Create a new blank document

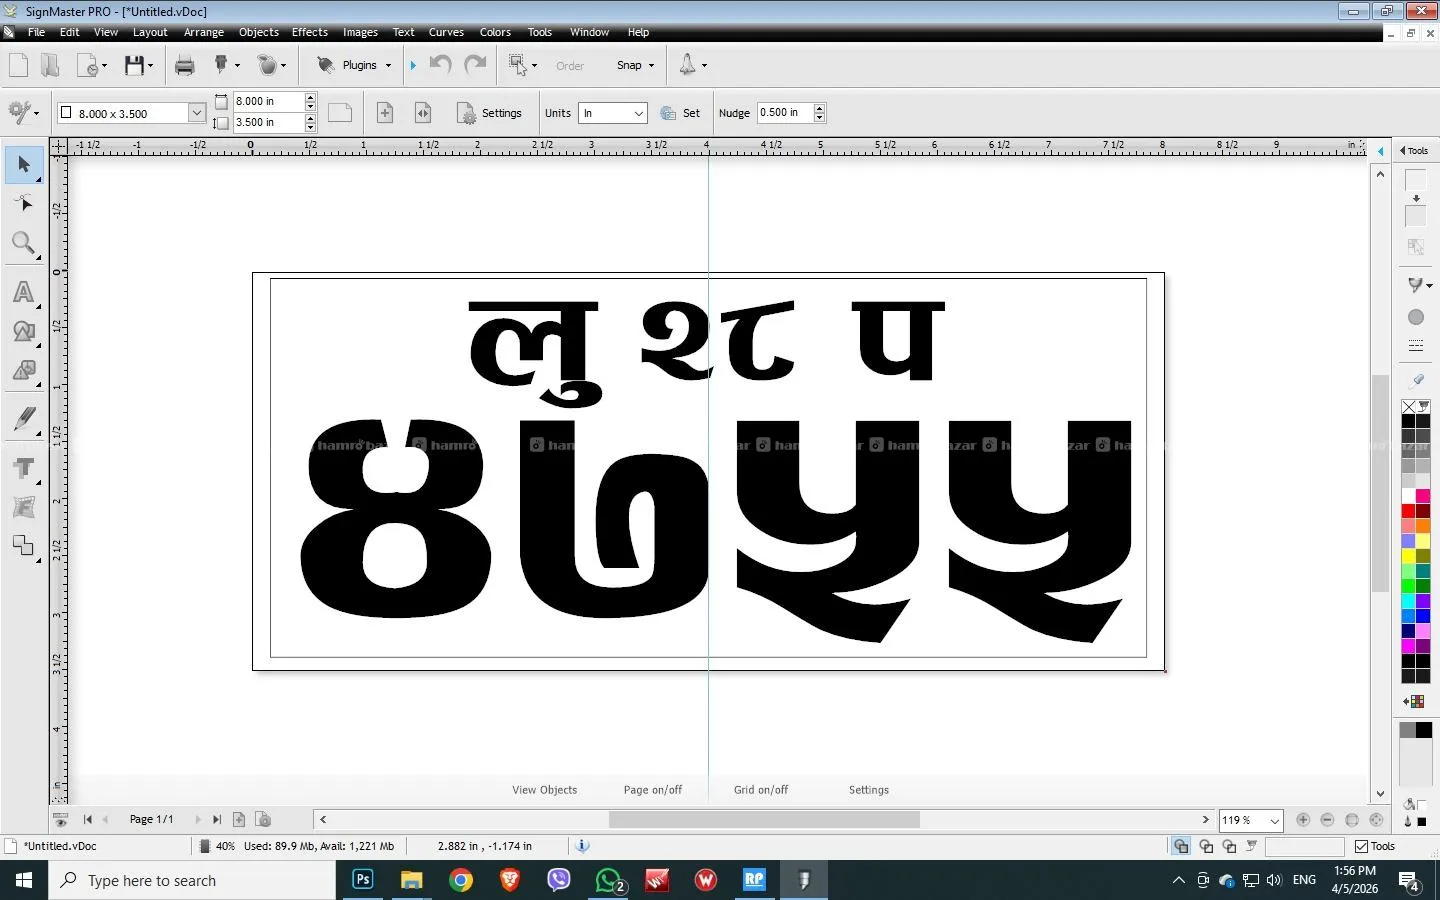click(x=18, y=65)
